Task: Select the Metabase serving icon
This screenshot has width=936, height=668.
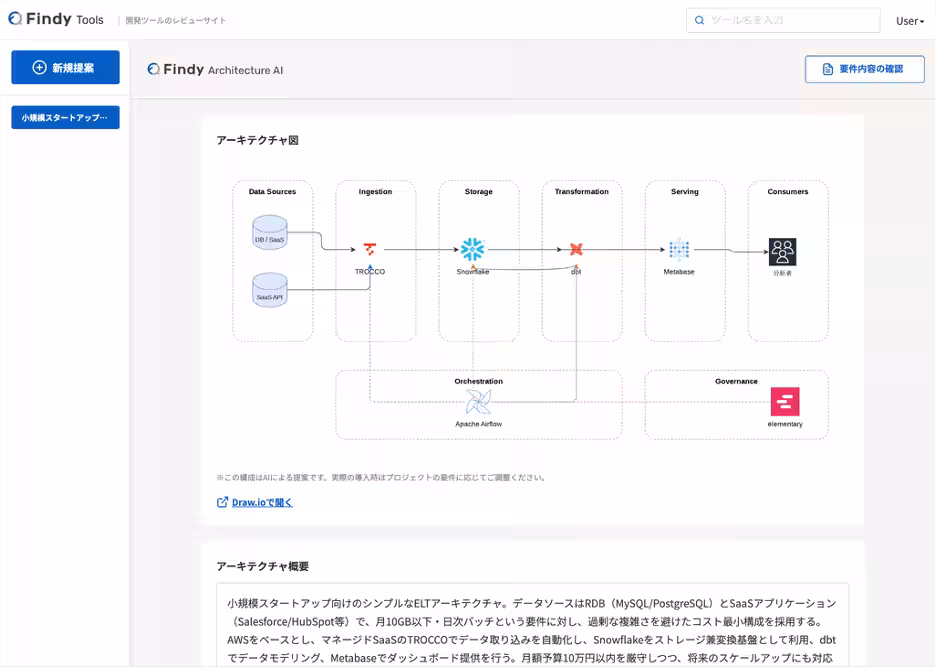Action: point(679,250)
